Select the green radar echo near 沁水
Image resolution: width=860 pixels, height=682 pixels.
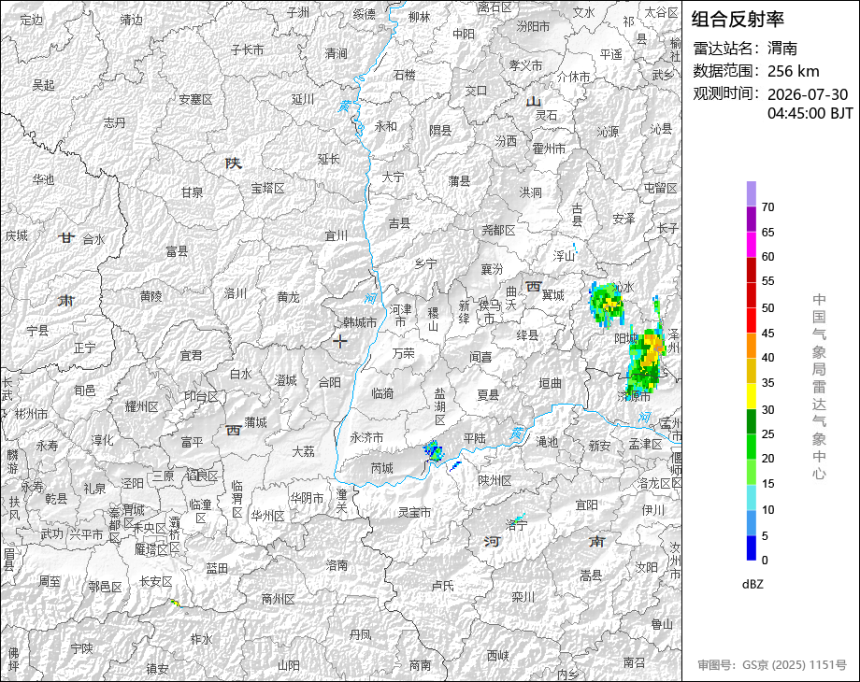[606, 303]
